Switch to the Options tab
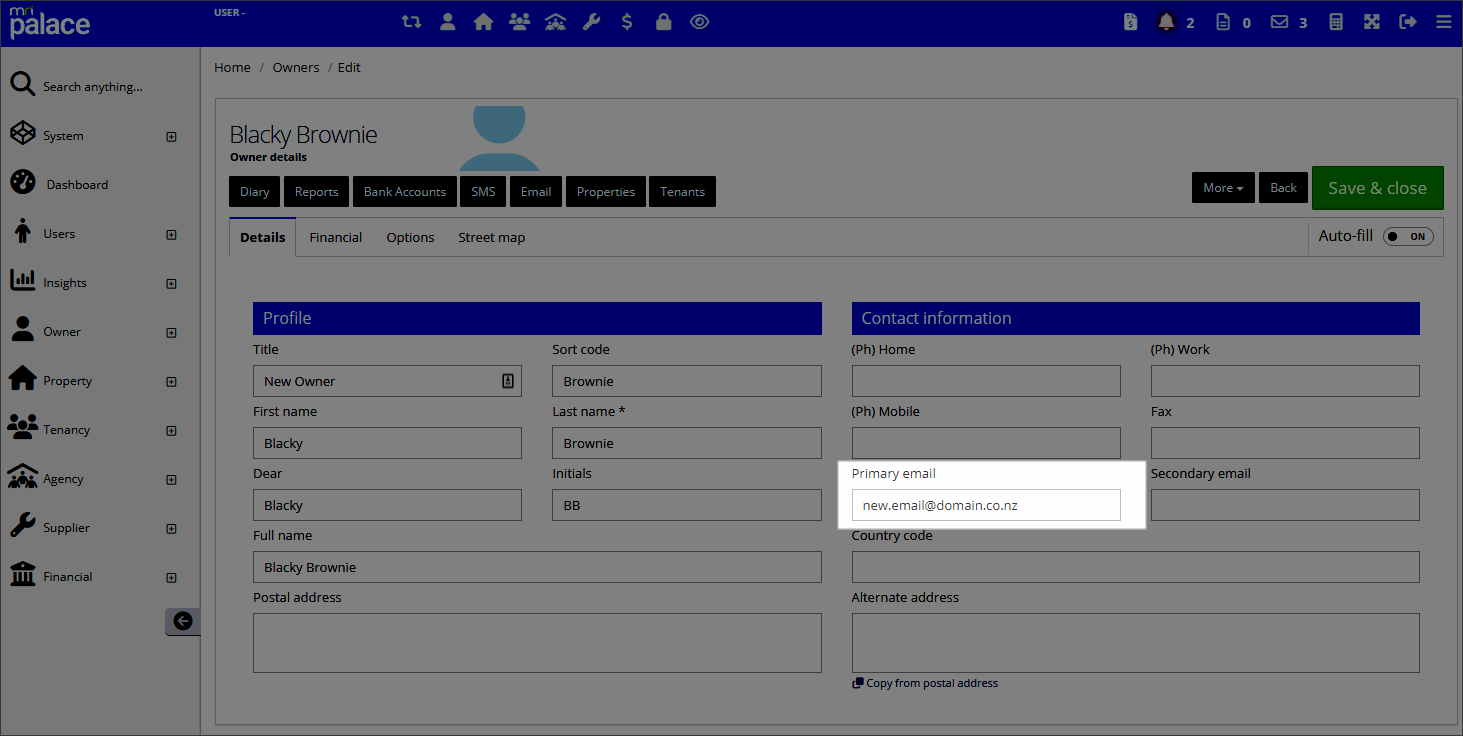This screenshot has width=1463, height=736. coord(411,237)
